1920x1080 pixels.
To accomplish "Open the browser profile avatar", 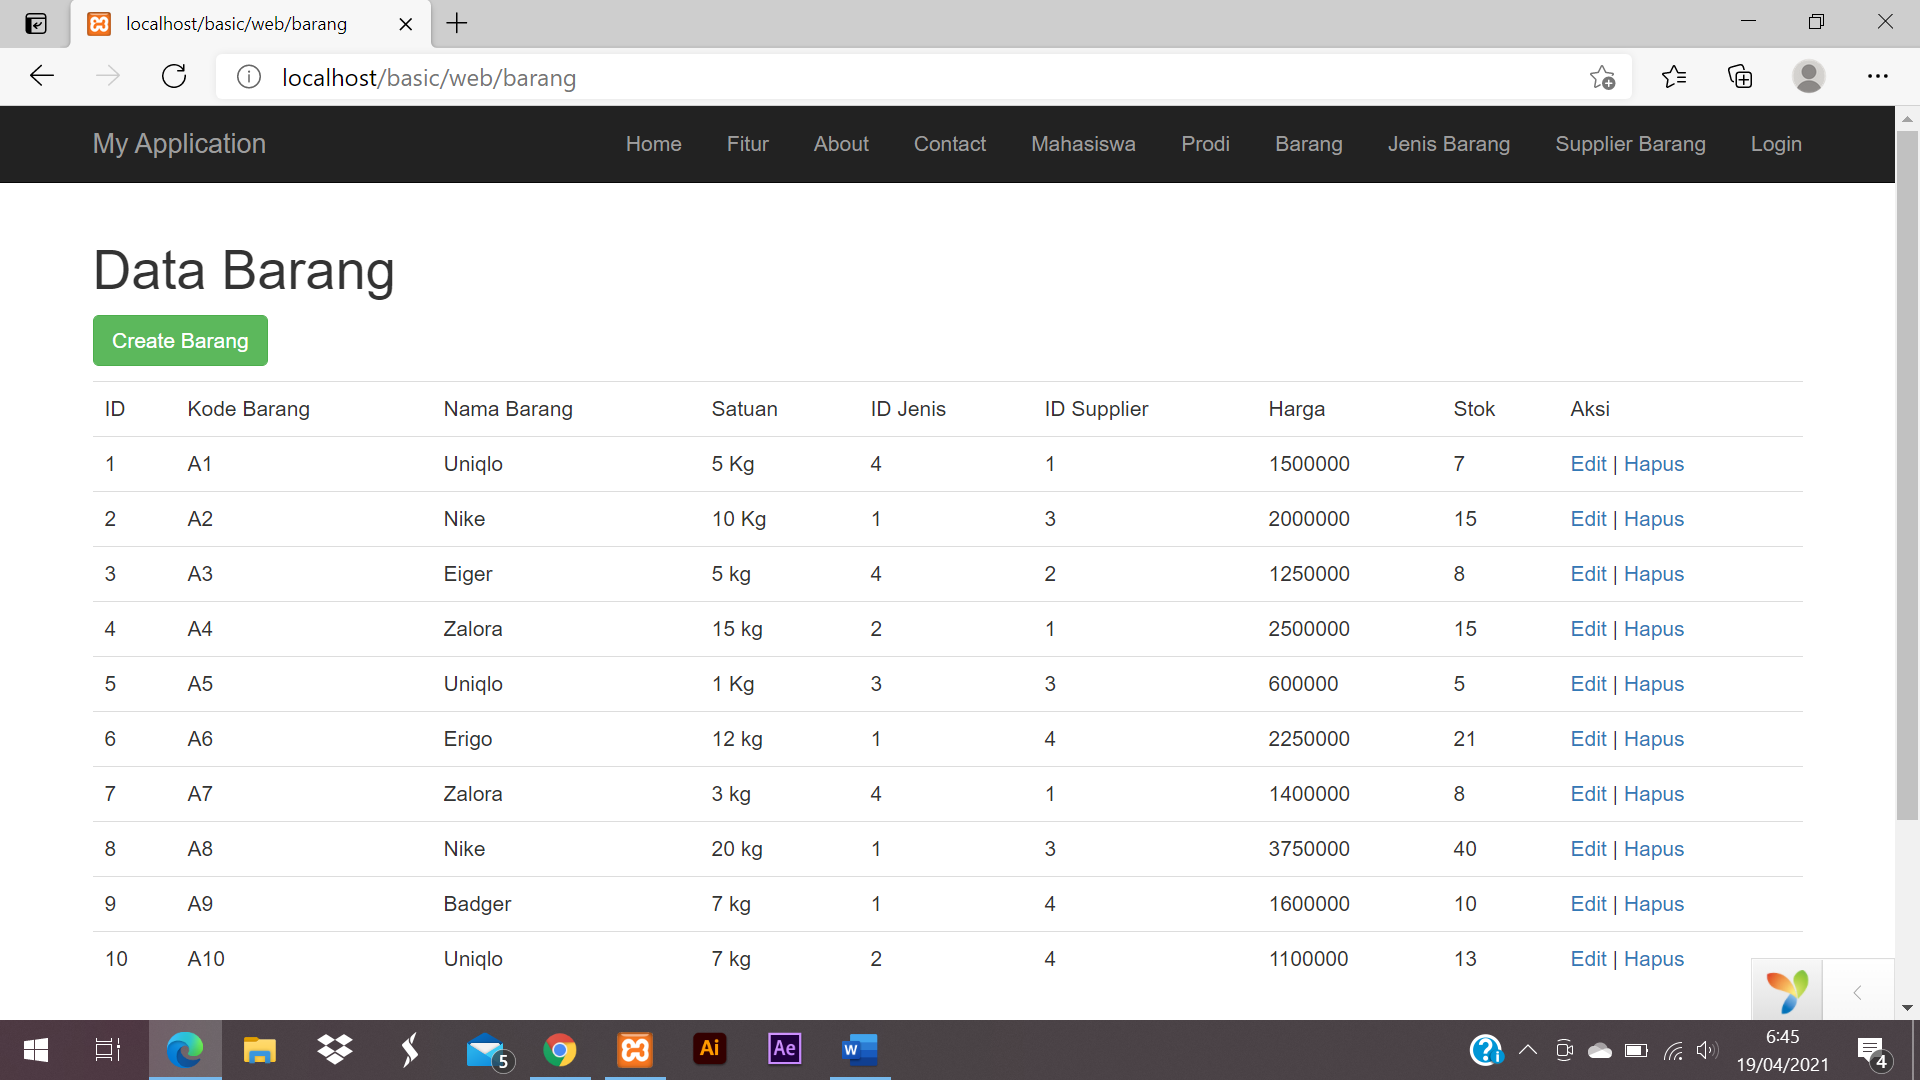I will pyautogui.click(x=1808, y=77).
